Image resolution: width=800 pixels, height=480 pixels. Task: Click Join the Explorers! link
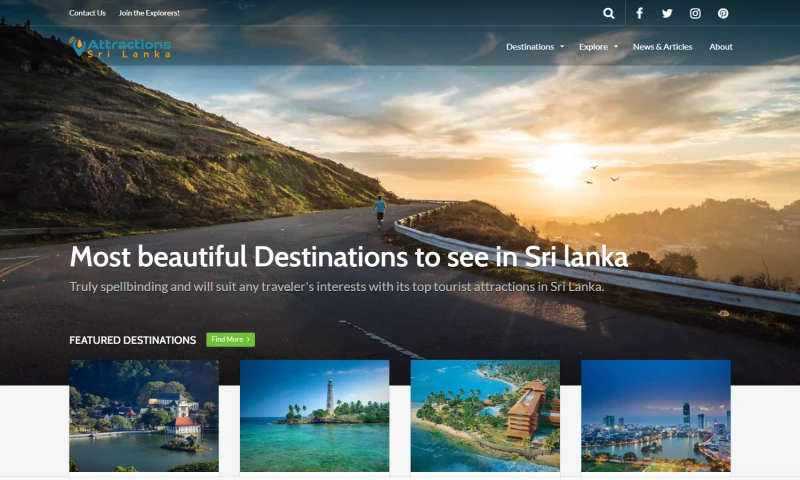coord(149,13)
